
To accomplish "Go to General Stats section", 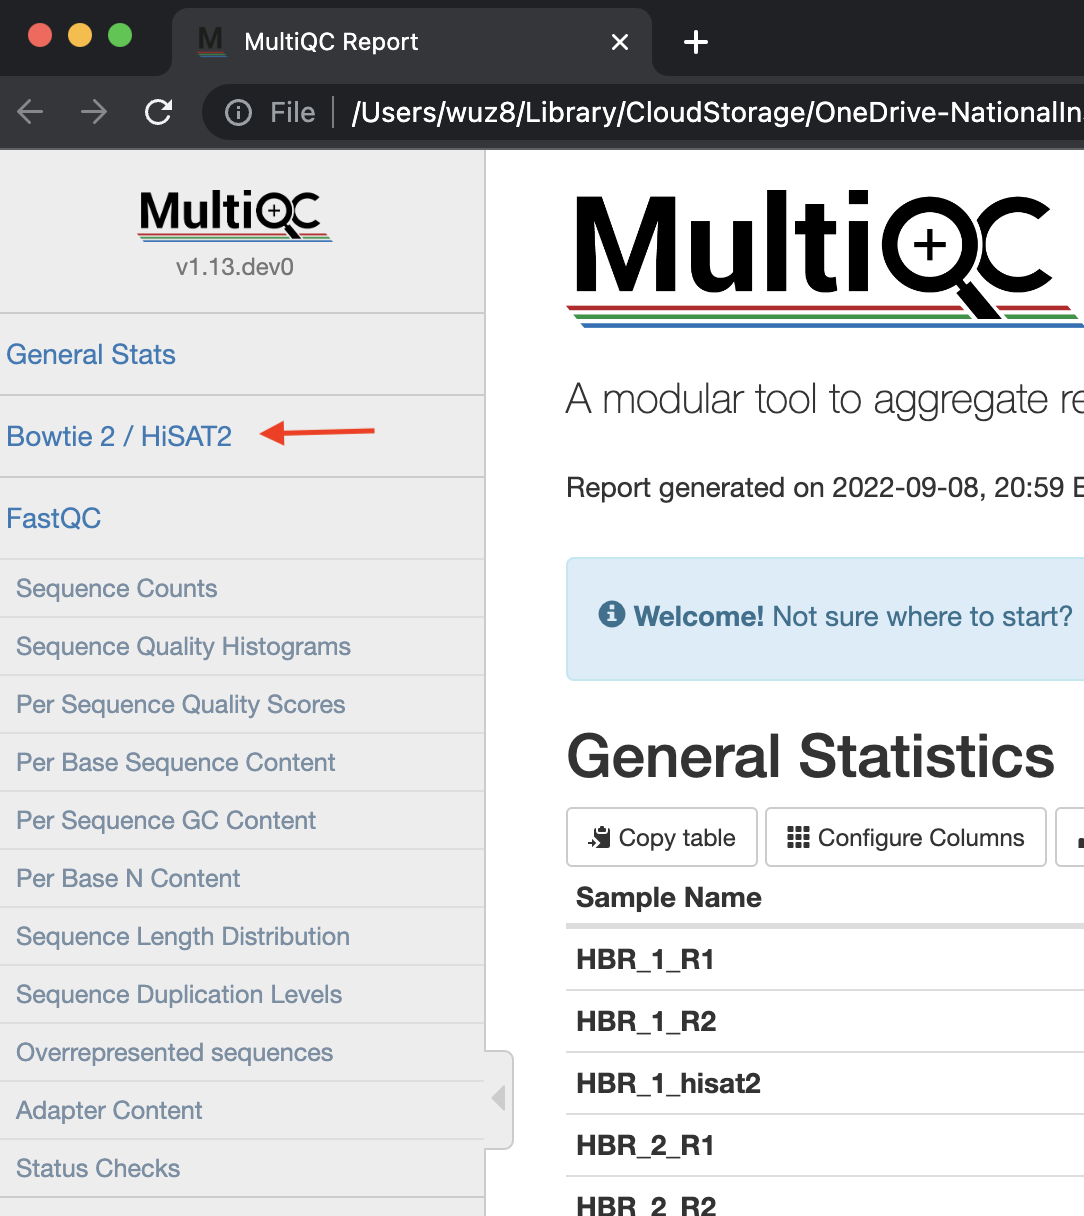I will (x=91, y=355).
